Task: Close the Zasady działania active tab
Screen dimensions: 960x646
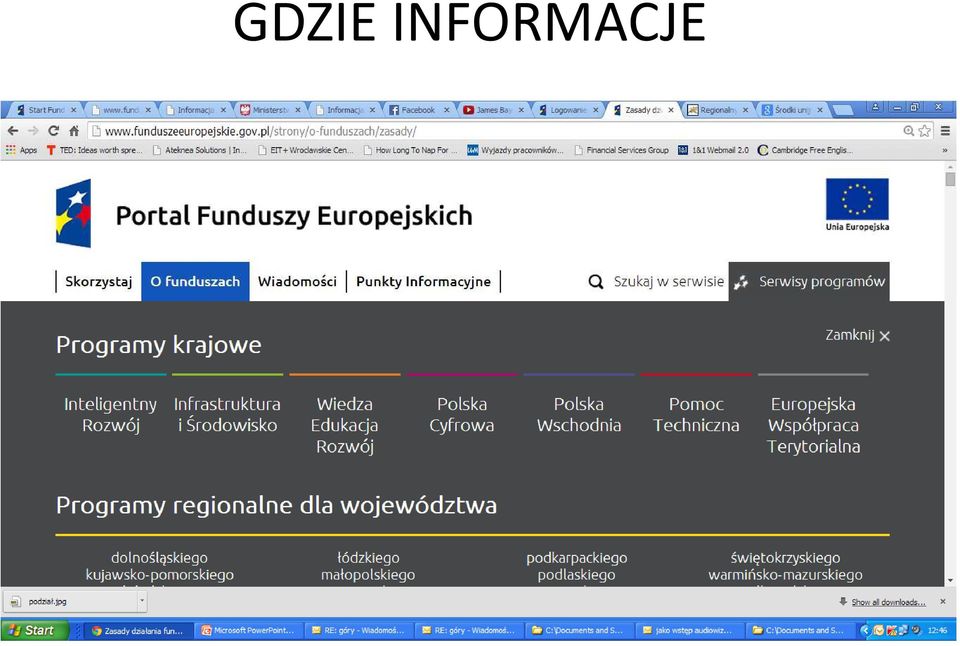Action: (671, 110)
